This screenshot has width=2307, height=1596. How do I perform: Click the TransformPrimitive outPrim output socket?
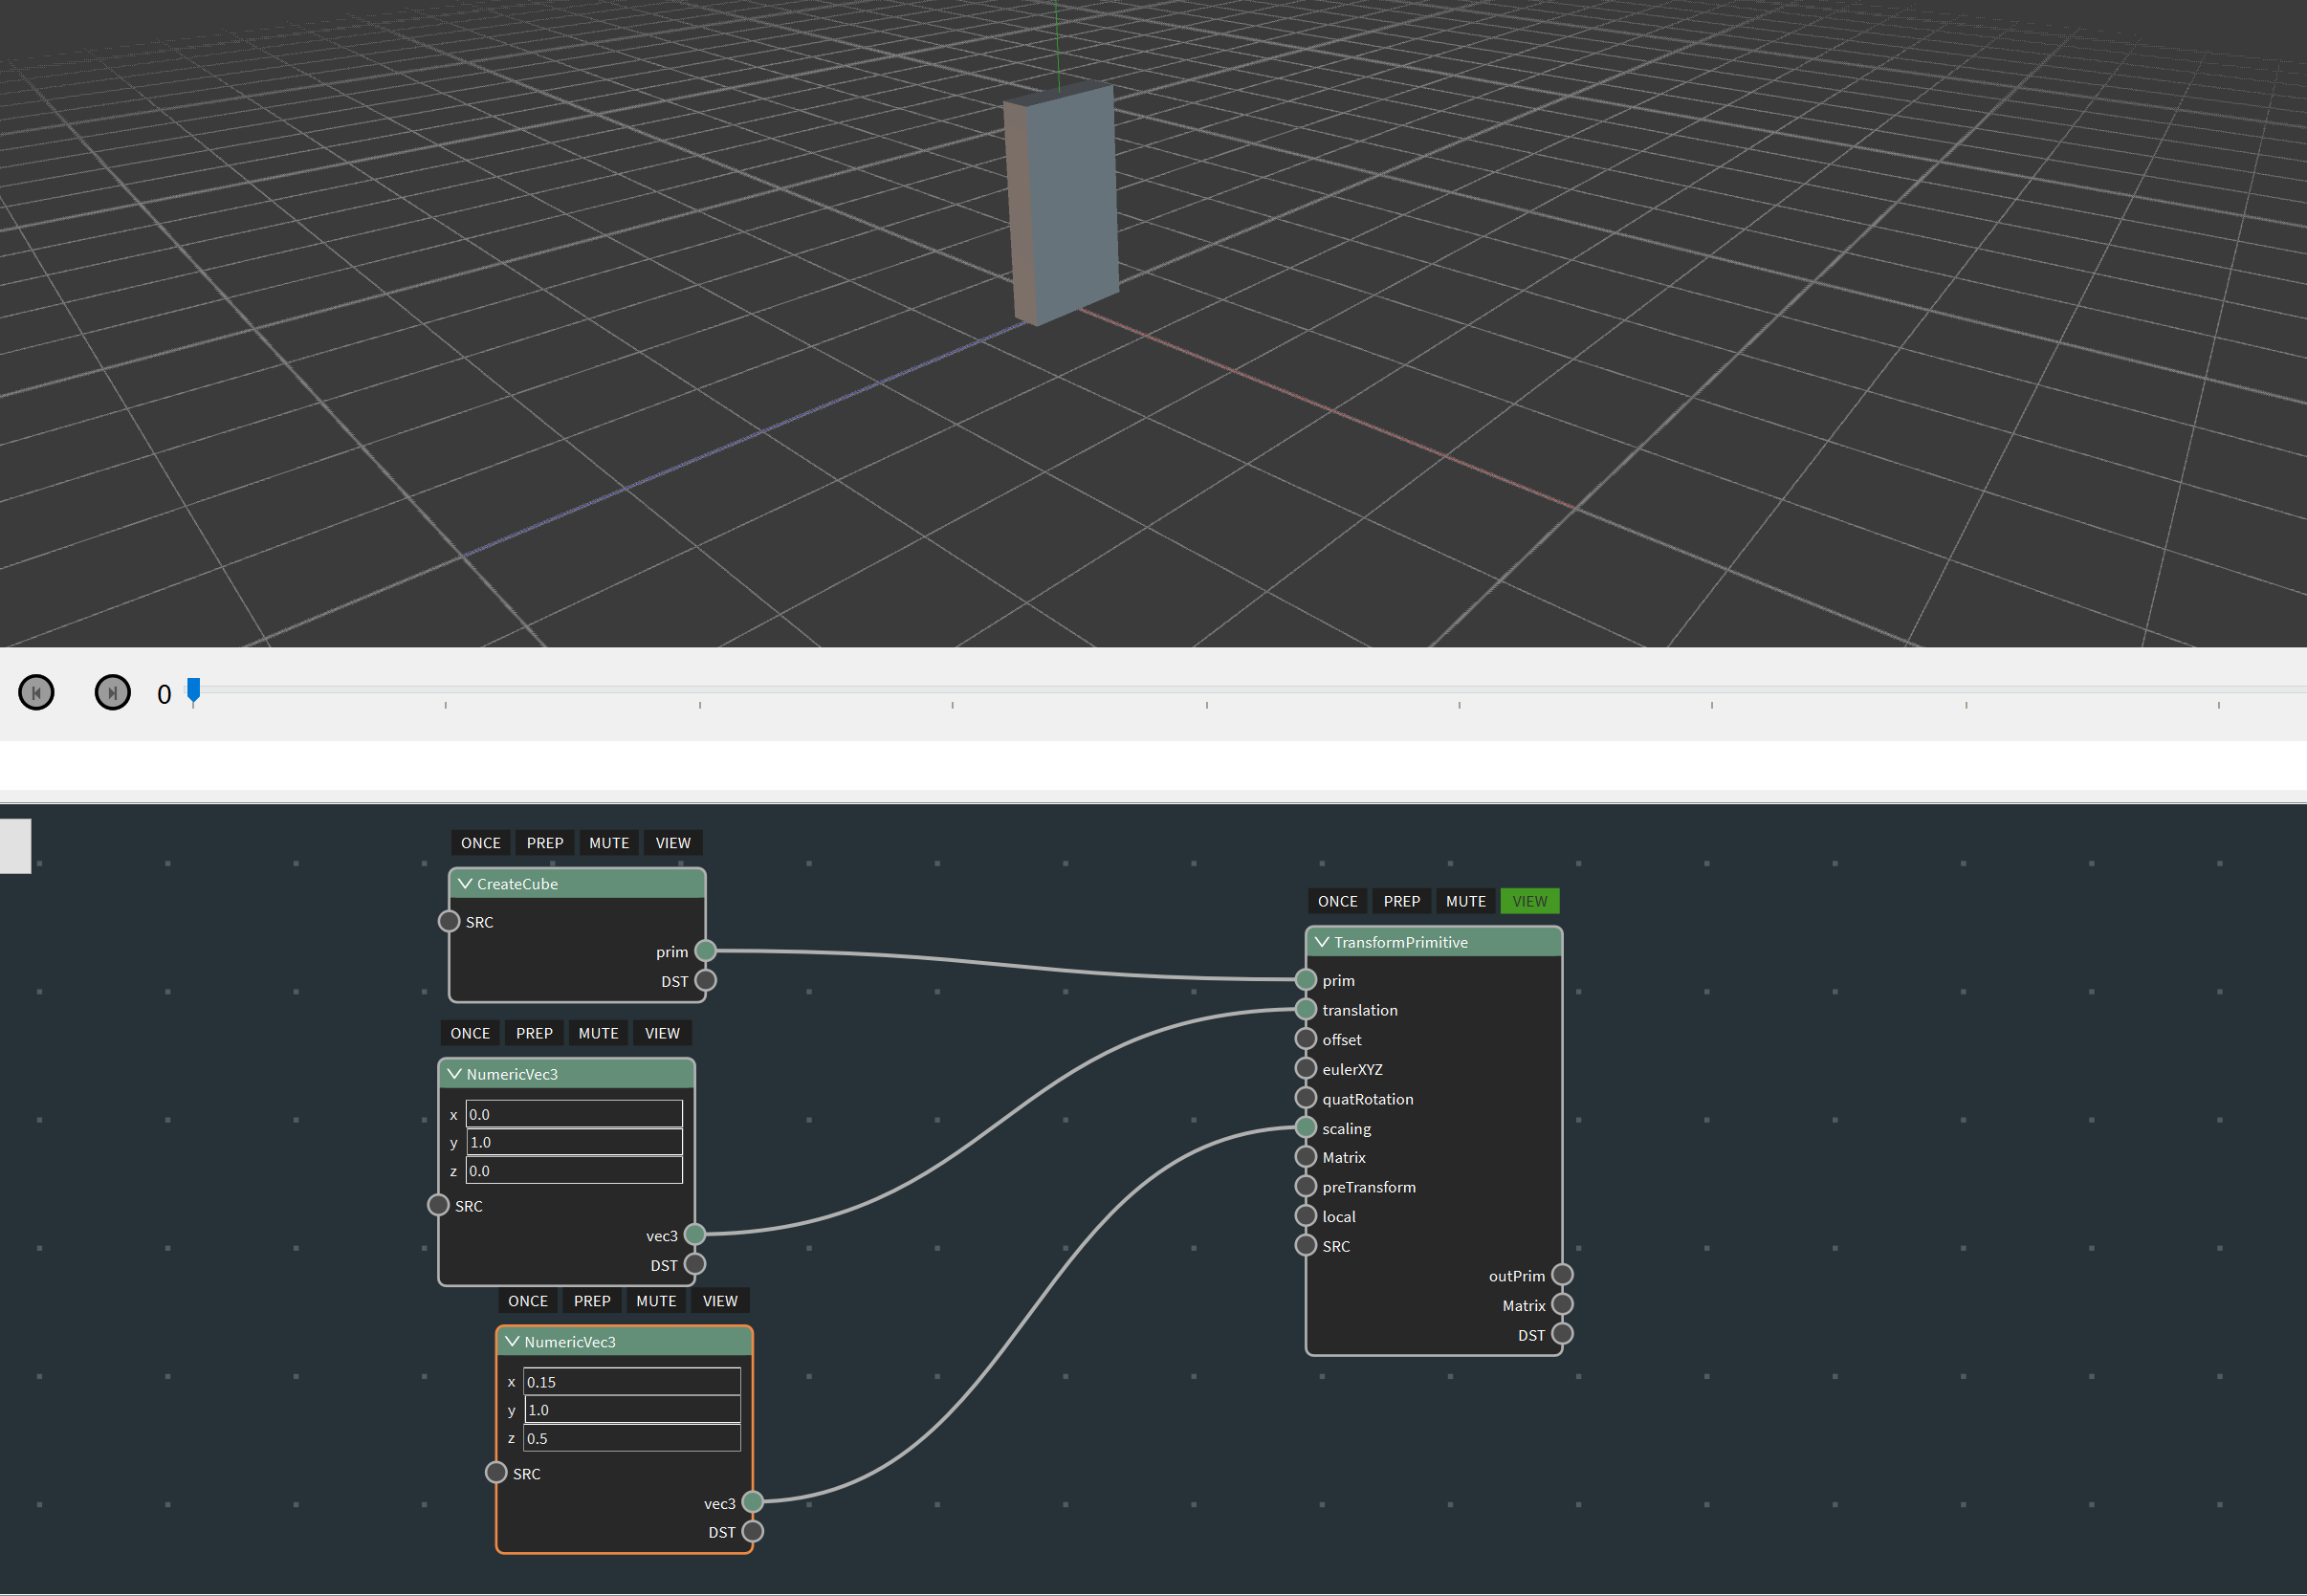pos(1563,1275)
